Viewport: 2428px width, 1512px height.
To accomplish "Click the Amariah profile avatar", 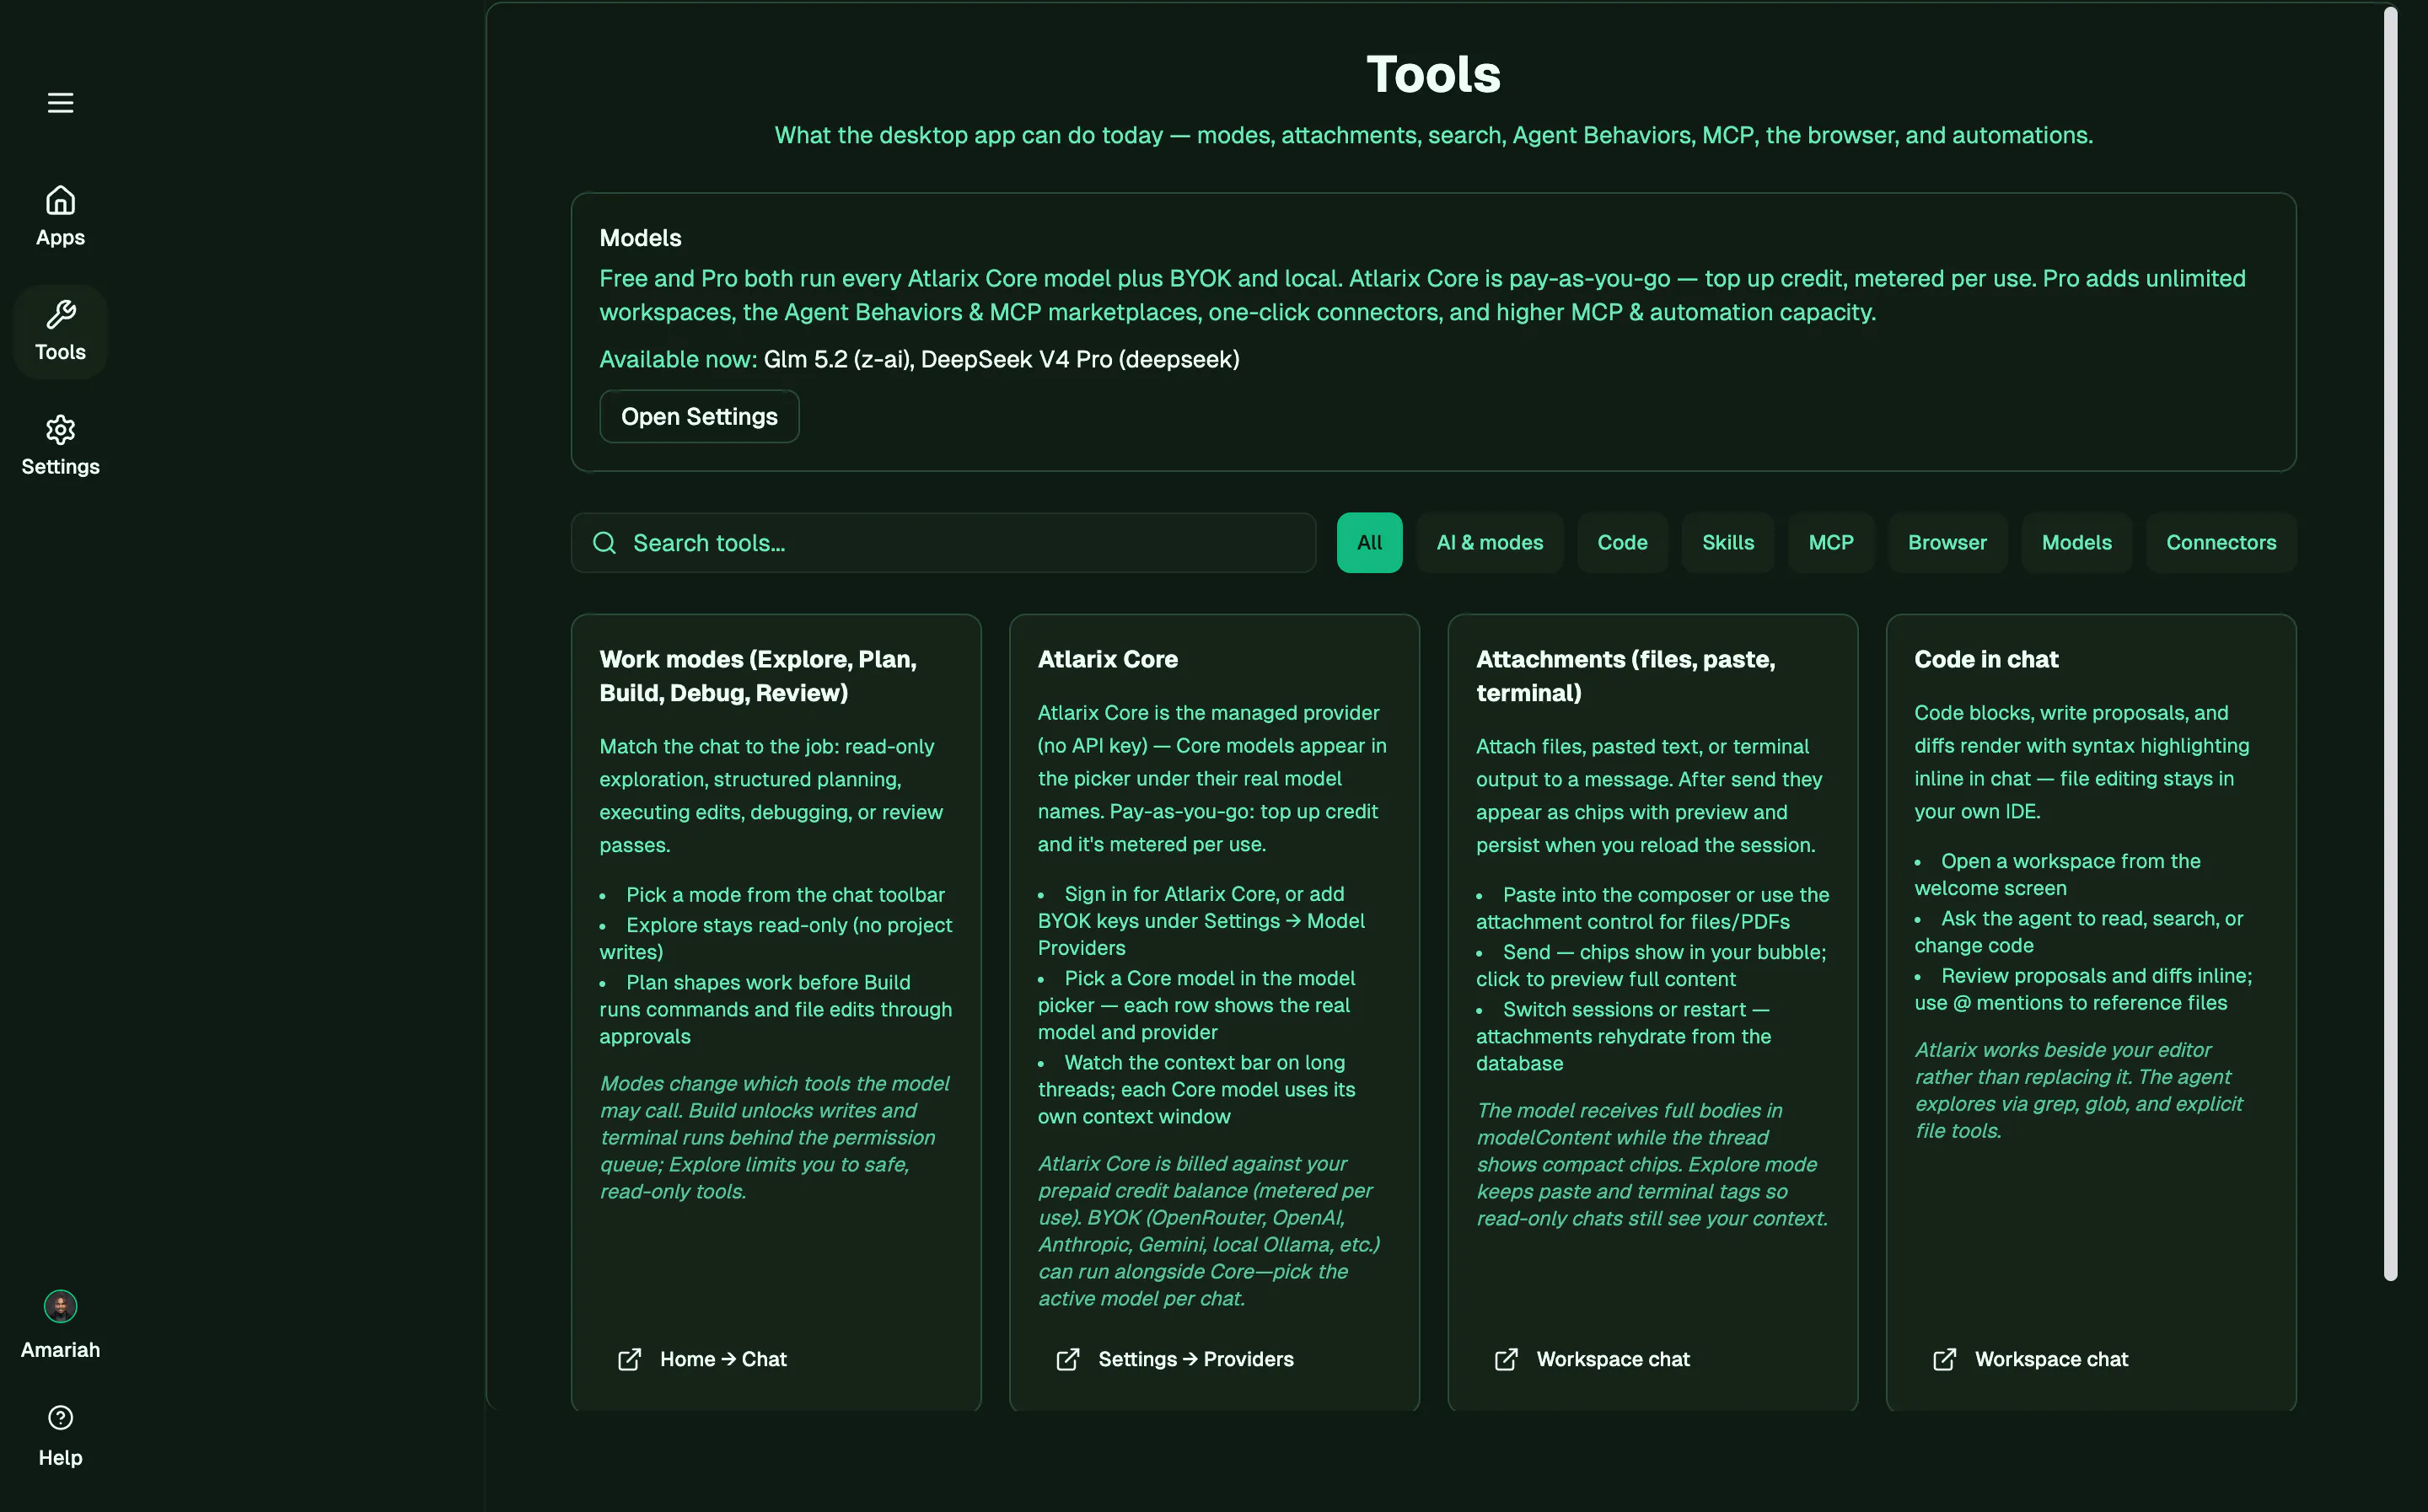I will coord(60,1306).
